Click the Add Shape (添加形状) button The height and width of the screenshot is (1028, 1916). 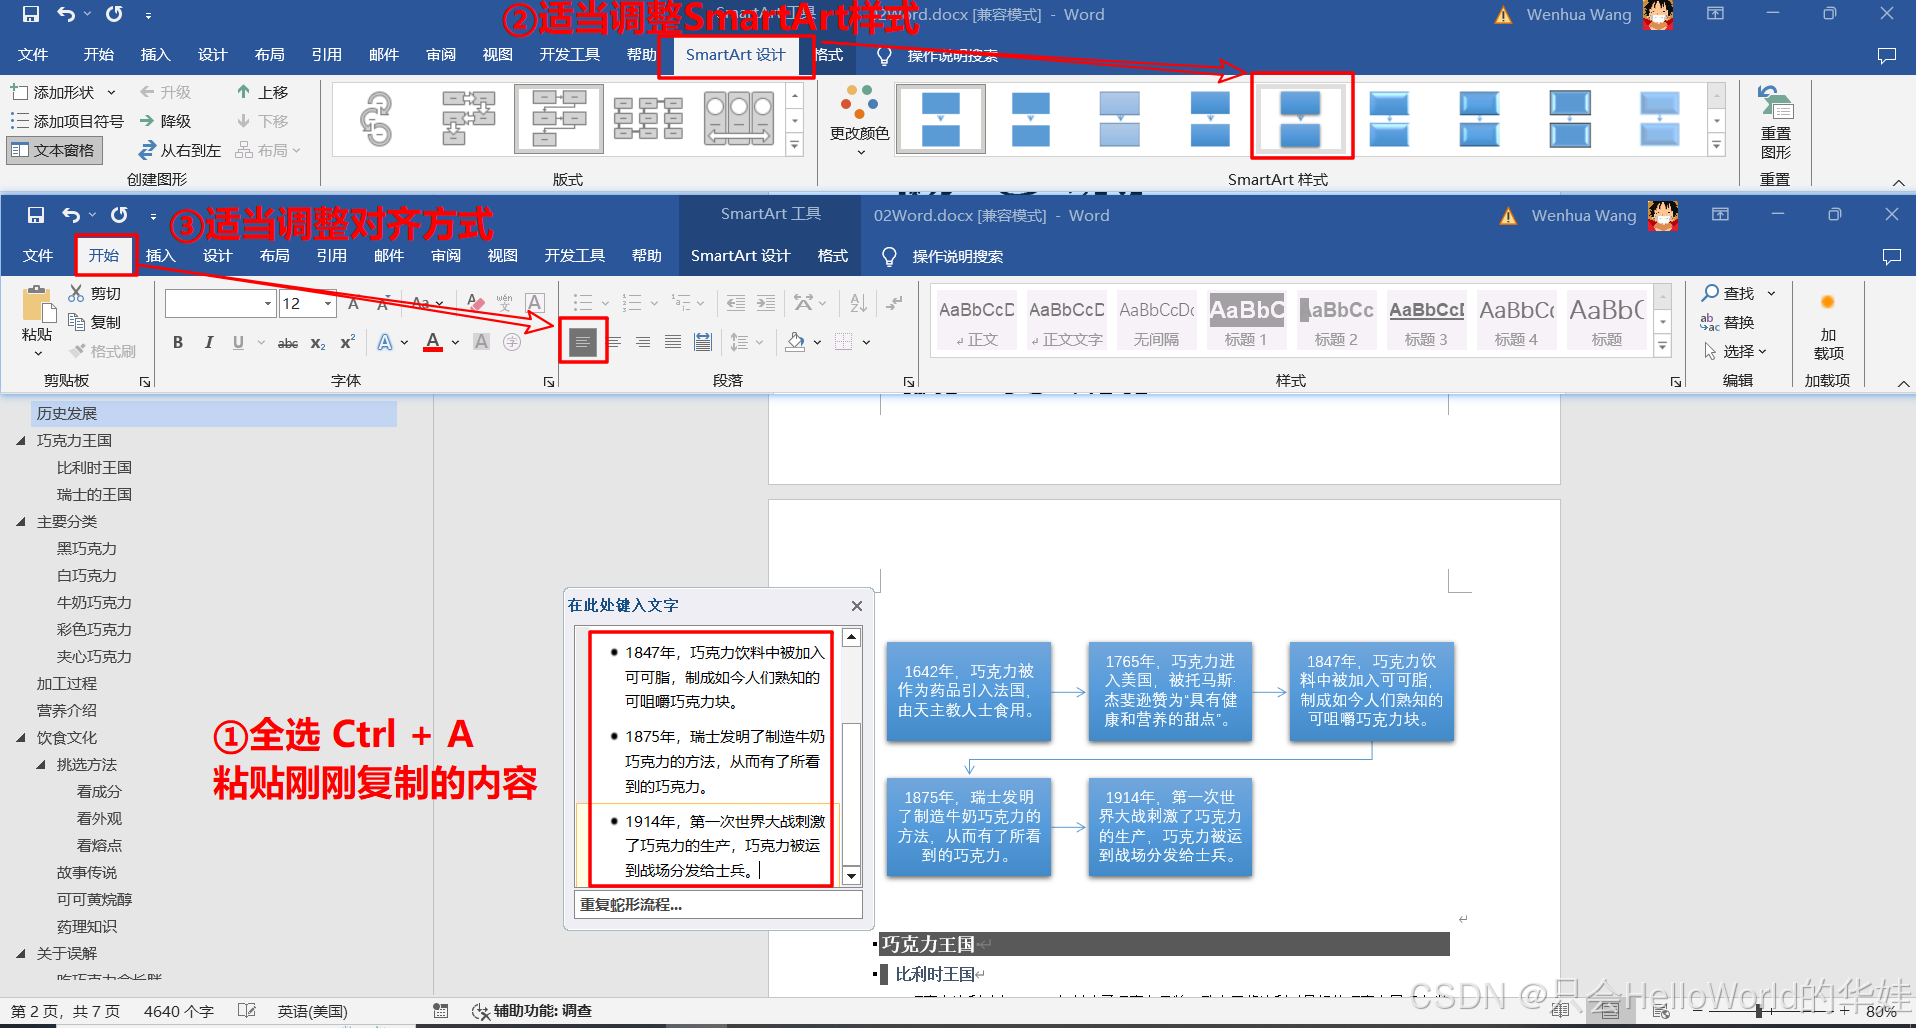coord(63,92)
